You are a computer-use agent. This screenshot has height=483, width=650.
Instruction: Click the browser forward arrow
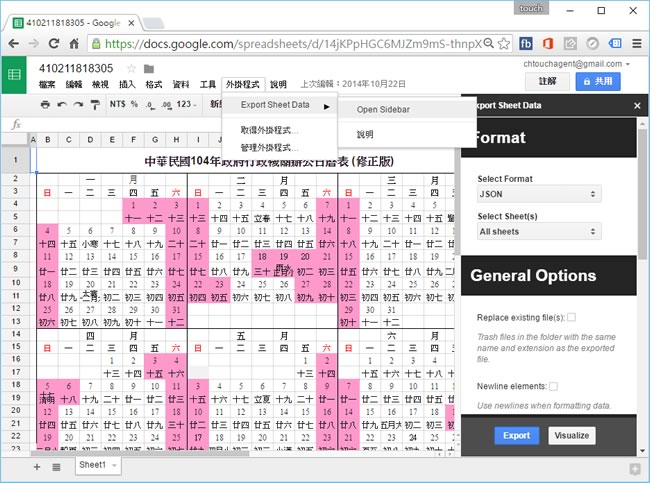34,44
